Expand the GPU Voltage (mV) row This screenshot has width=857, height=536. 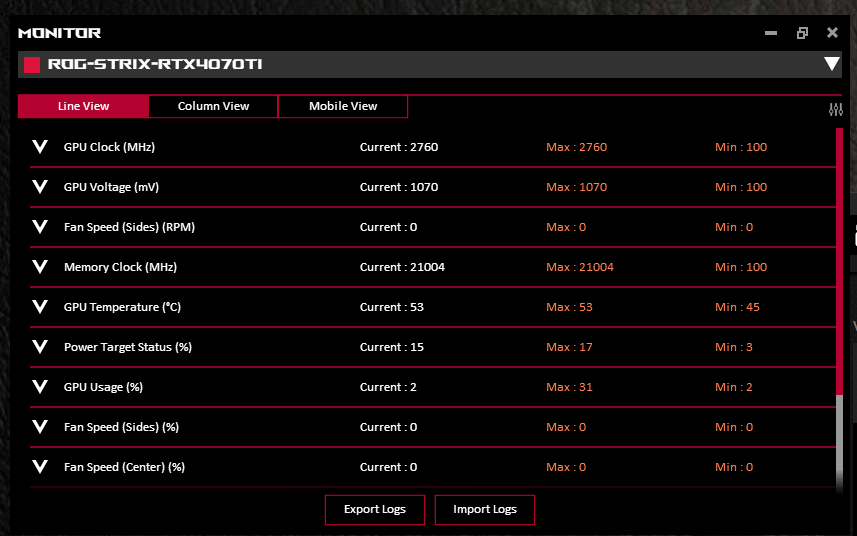point(40,186)
